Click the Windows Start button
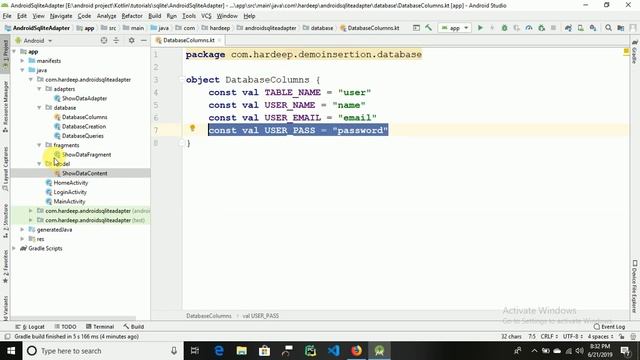Viewport: 640px width, 360px height. 11,351
